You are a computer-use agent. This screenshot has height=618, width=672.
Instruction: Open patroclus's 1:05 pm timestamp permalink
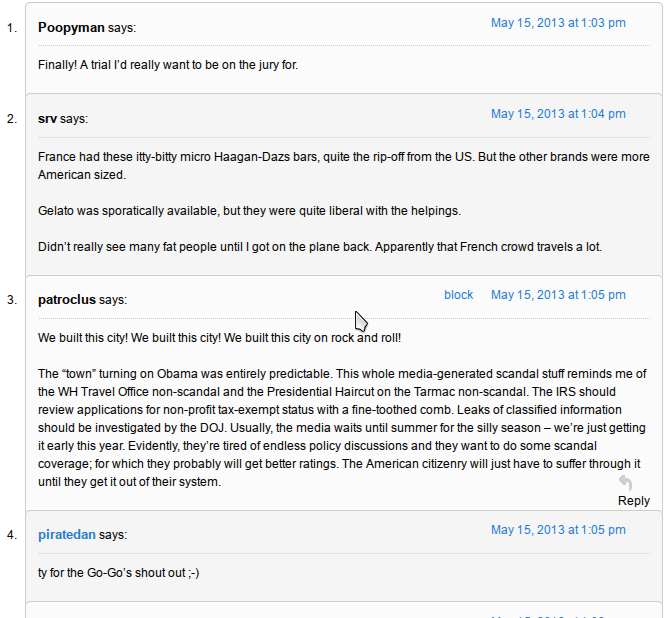point(558,295)
